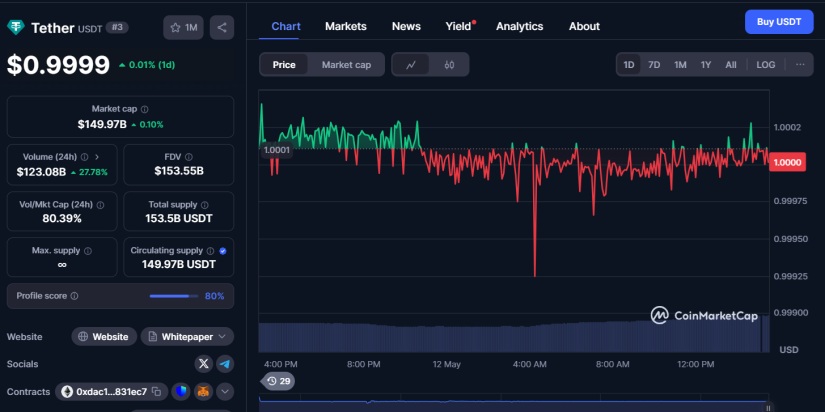Screen dimensions: 825x412
Task: Open the Yield tab
Action: [x=458, y=26]
